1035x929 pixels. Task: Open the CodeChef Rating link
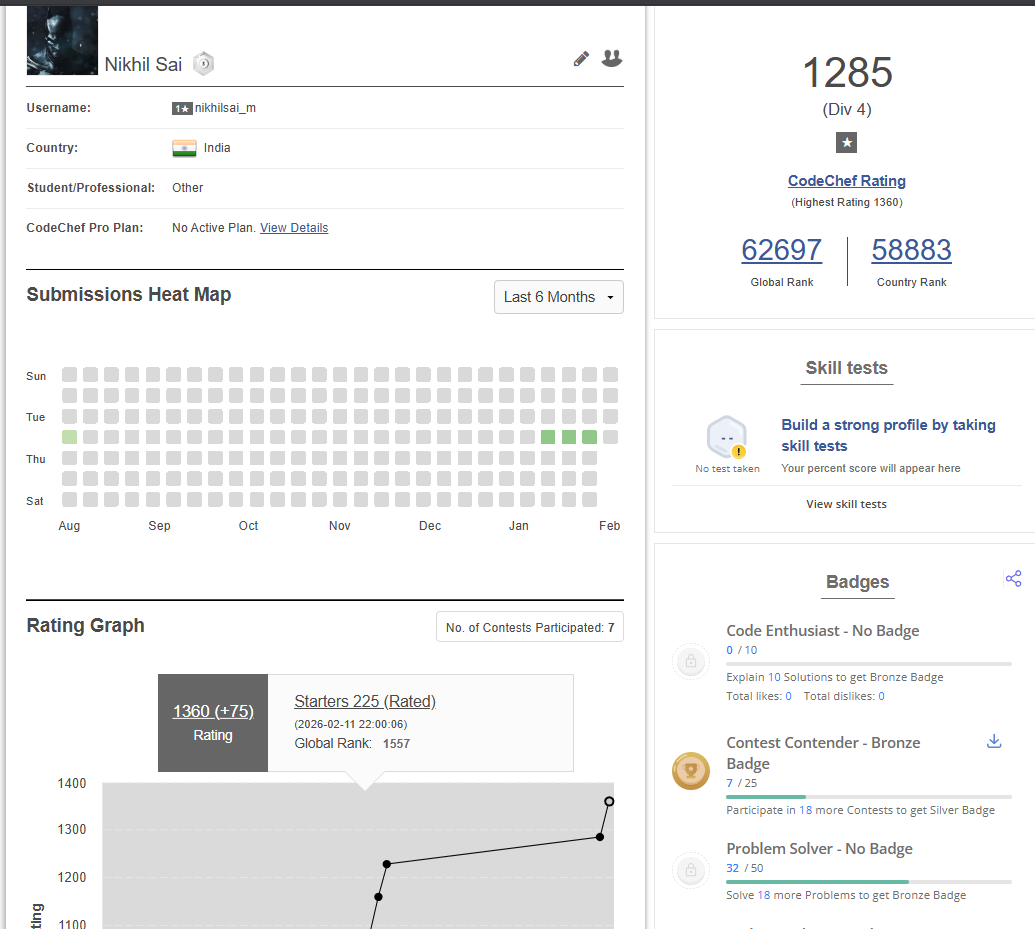click(x=846, y=181)
